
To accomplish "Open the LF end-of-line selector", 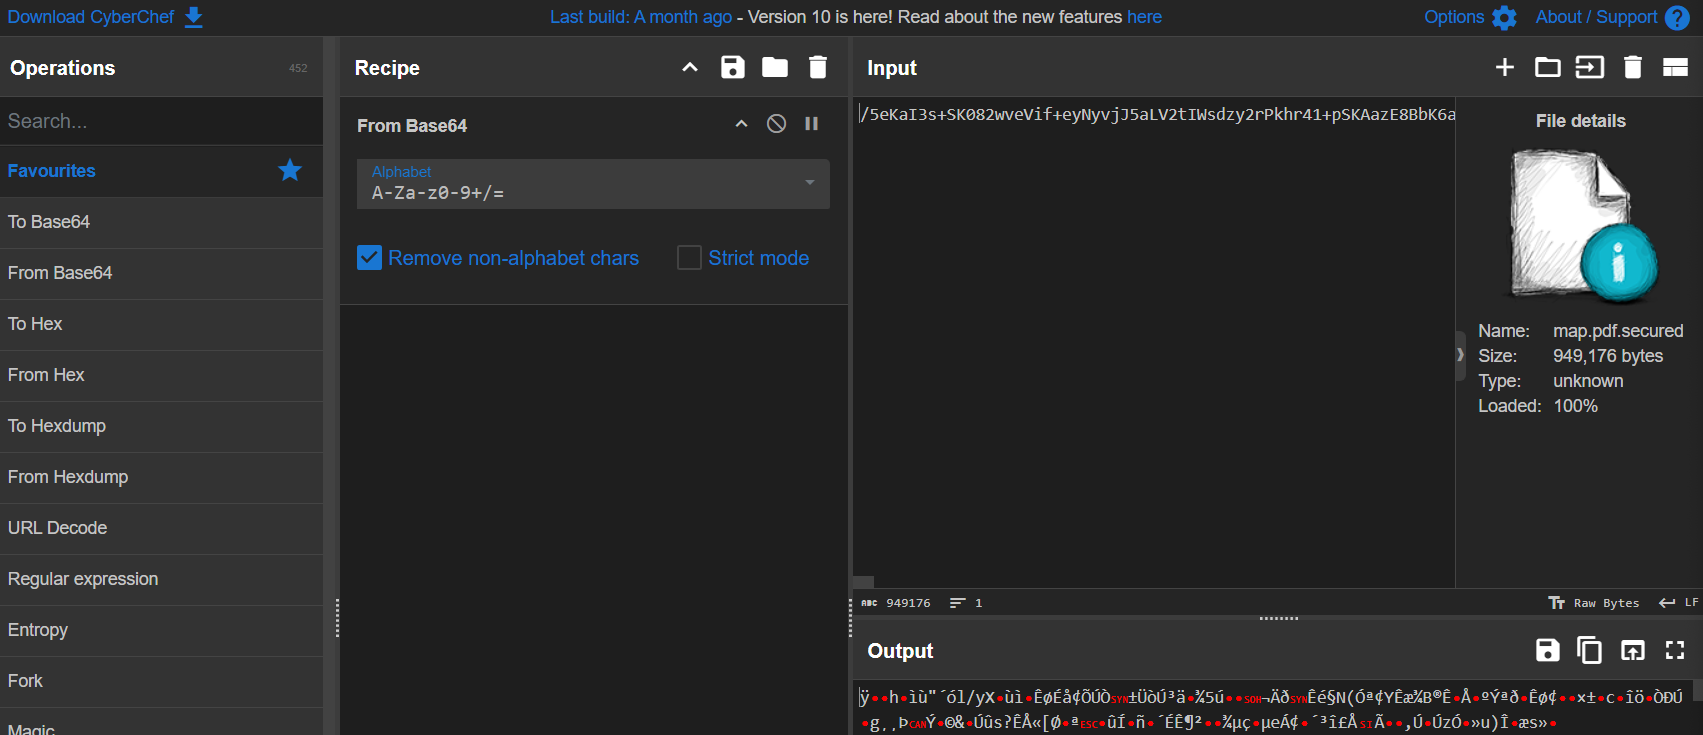I will 1679,603.
